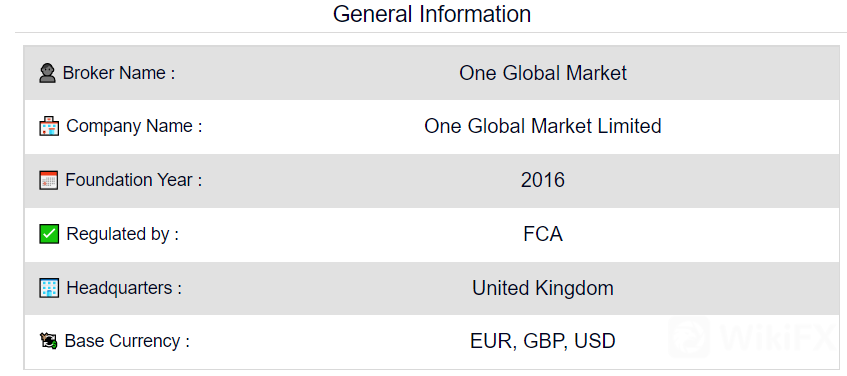Click the Broker Name label
The height and width of the screenshot is (376, 847).
tap(119, 73)
